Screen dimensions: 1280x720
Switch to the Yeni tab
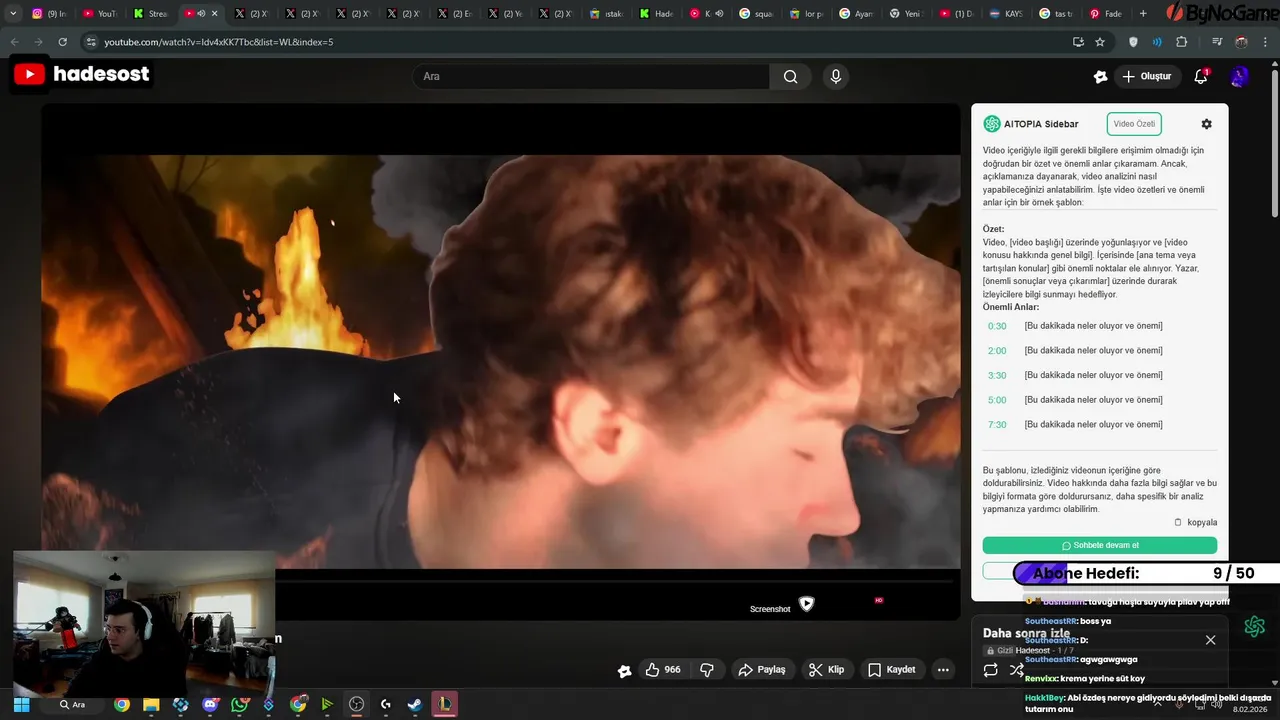905,14
